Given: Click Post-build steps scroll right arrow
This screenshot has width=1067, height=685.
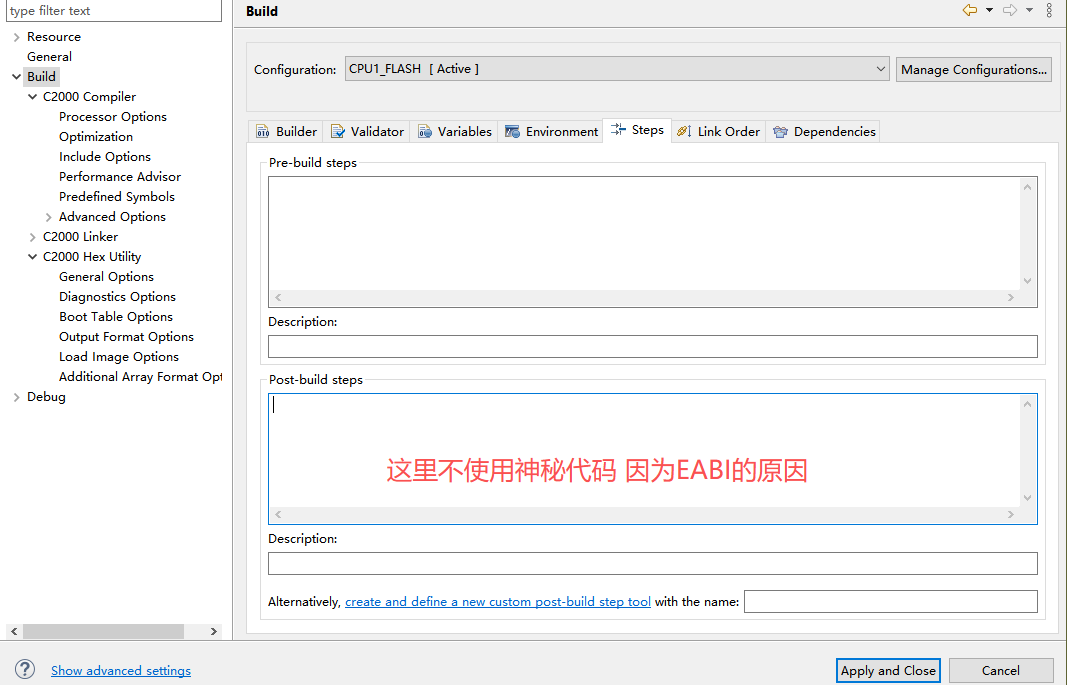Looking at the screenshot, I should coord(1011,514).
